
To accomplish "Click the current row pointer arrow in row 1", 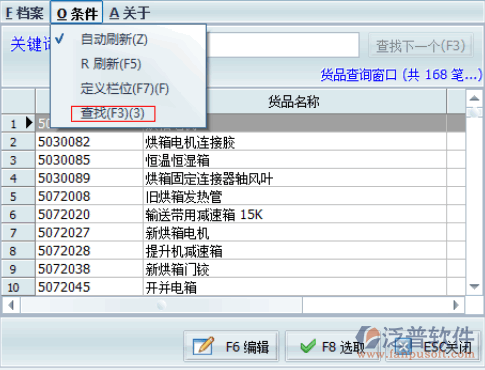I will 29,123.
